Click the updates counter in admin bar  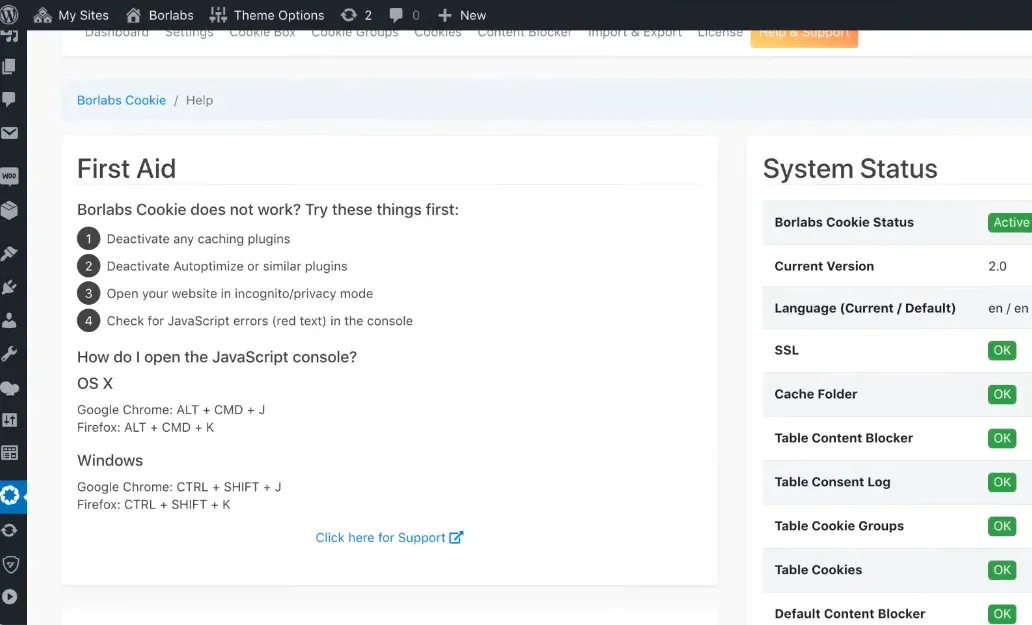[356, 15]
